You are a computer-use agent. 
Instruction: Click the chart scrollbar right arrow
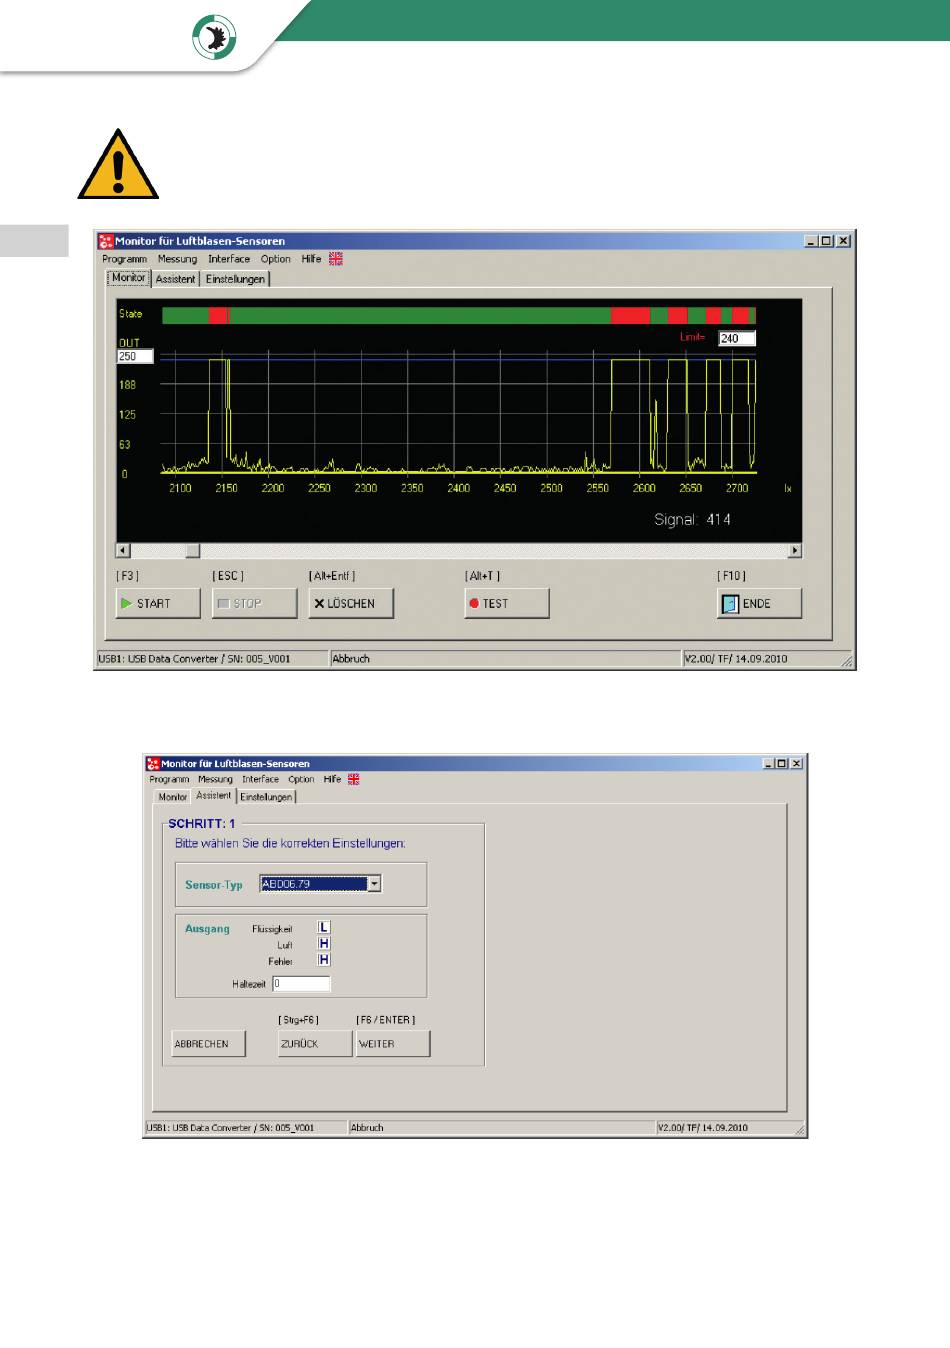point(795,550)
